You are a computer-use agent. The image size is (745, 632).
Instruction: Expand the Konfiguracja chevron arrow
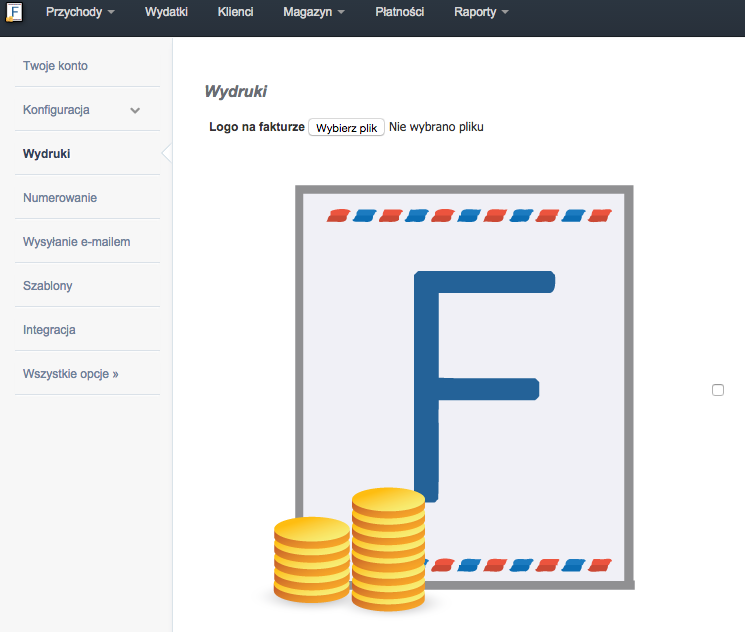(x=135, y=110)
